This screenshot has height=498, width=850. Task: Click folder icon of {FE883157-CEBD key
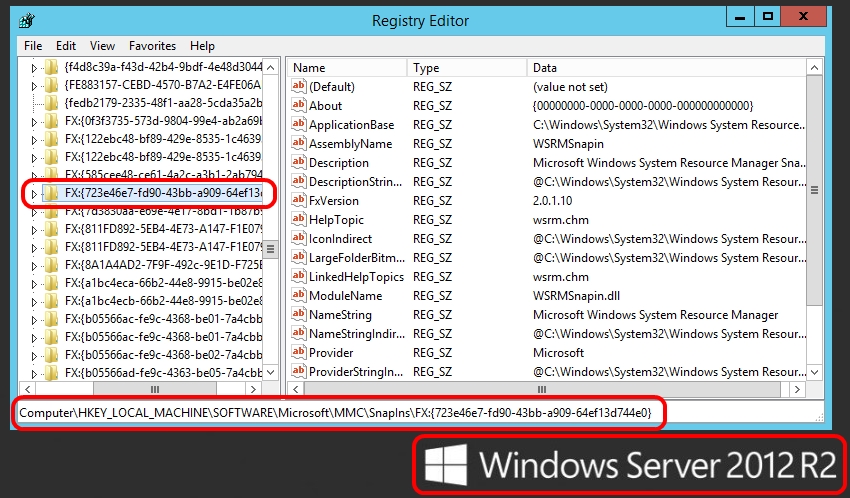click(x=51, y=85)
